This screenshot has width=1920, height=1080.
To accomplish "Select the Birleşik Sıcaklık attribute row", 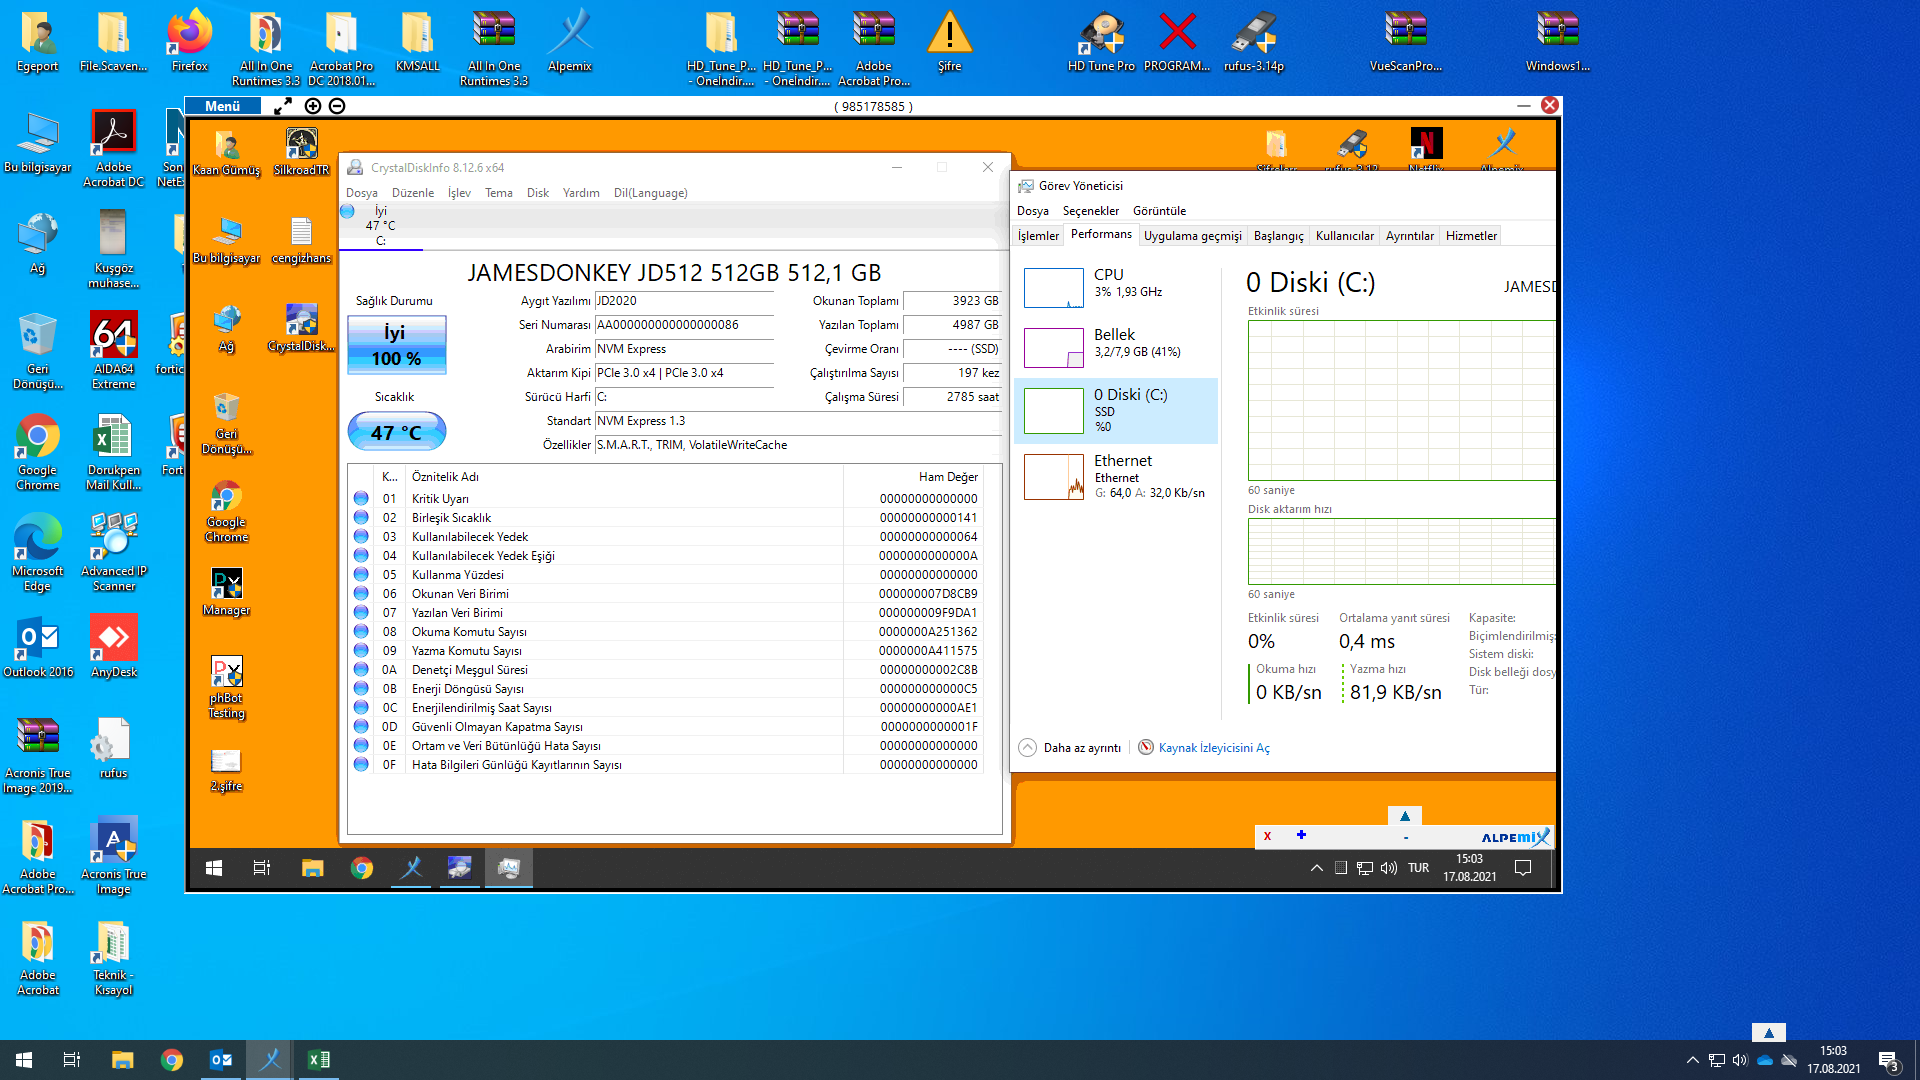I will 666,517.
